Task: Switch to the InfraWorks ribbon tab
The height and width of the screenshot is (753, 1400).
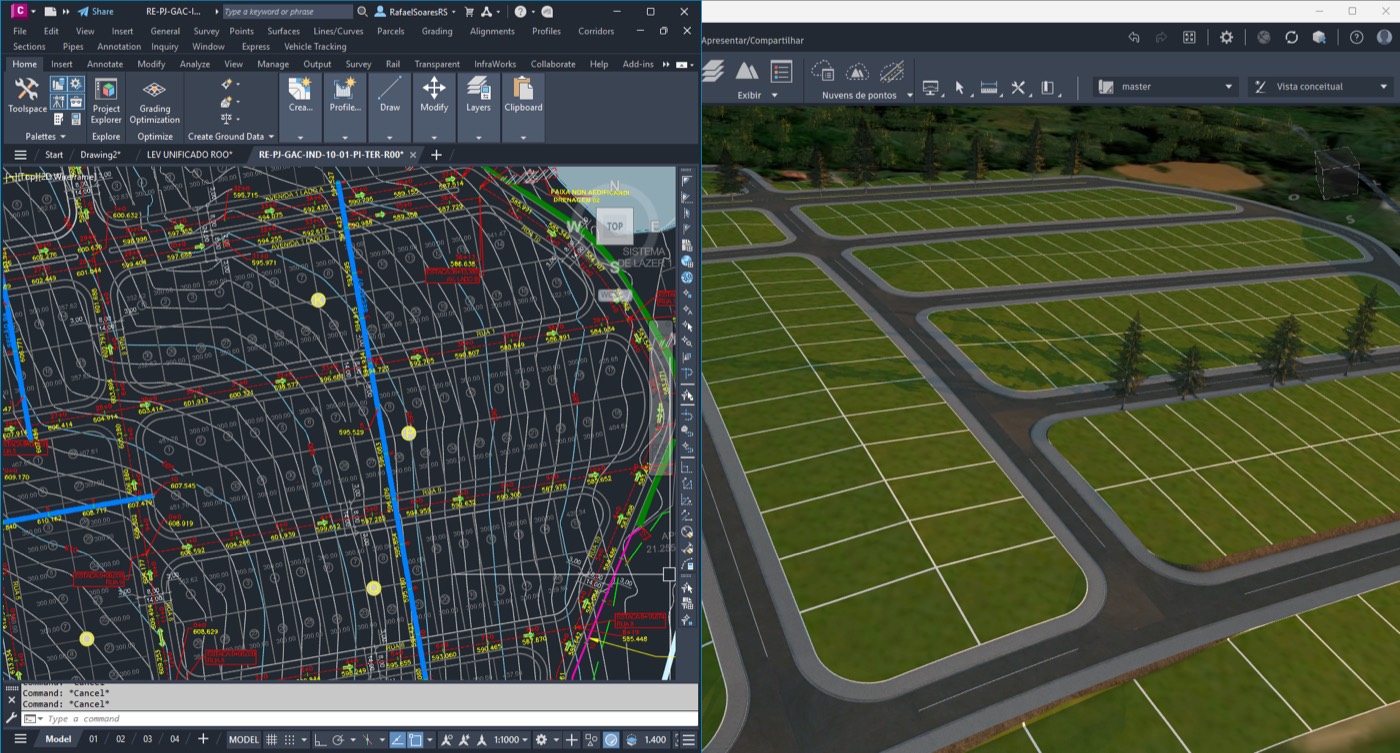Action: pyautogui.click(x=495, y=64)
